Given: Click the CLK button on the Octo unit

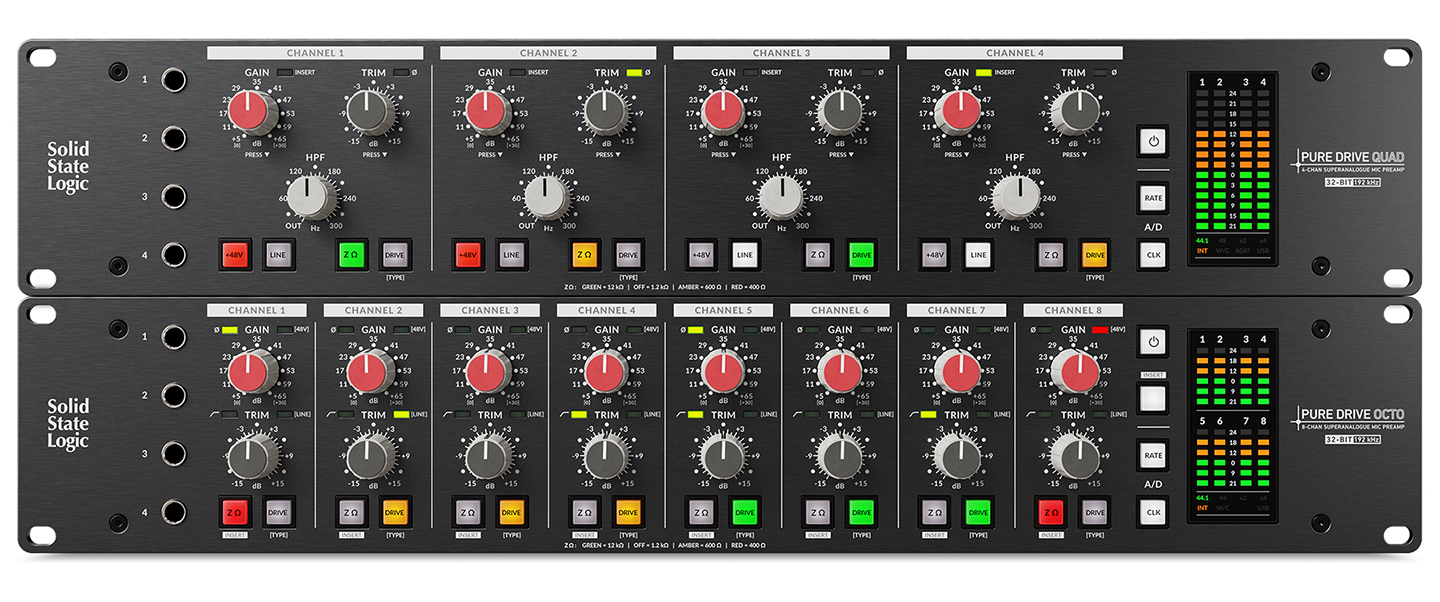Looking at the screenshot, I should [x=1153, y=512].
